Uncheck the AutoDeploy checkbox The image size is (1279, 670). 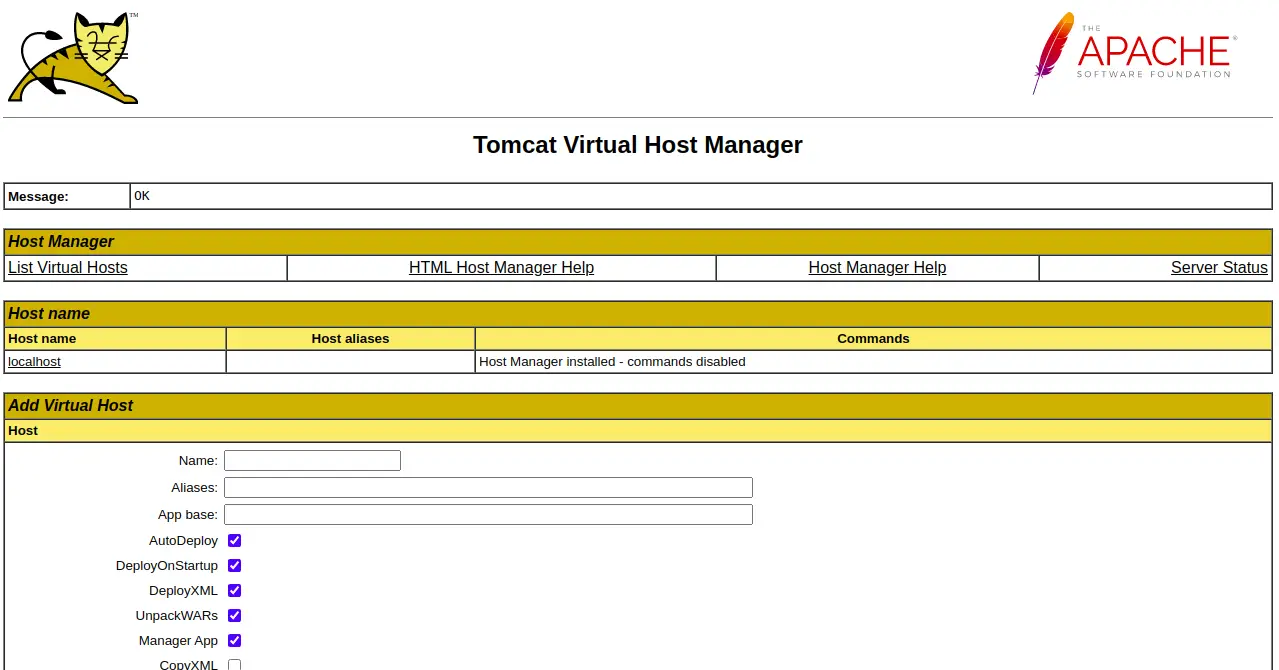(234, 541)
